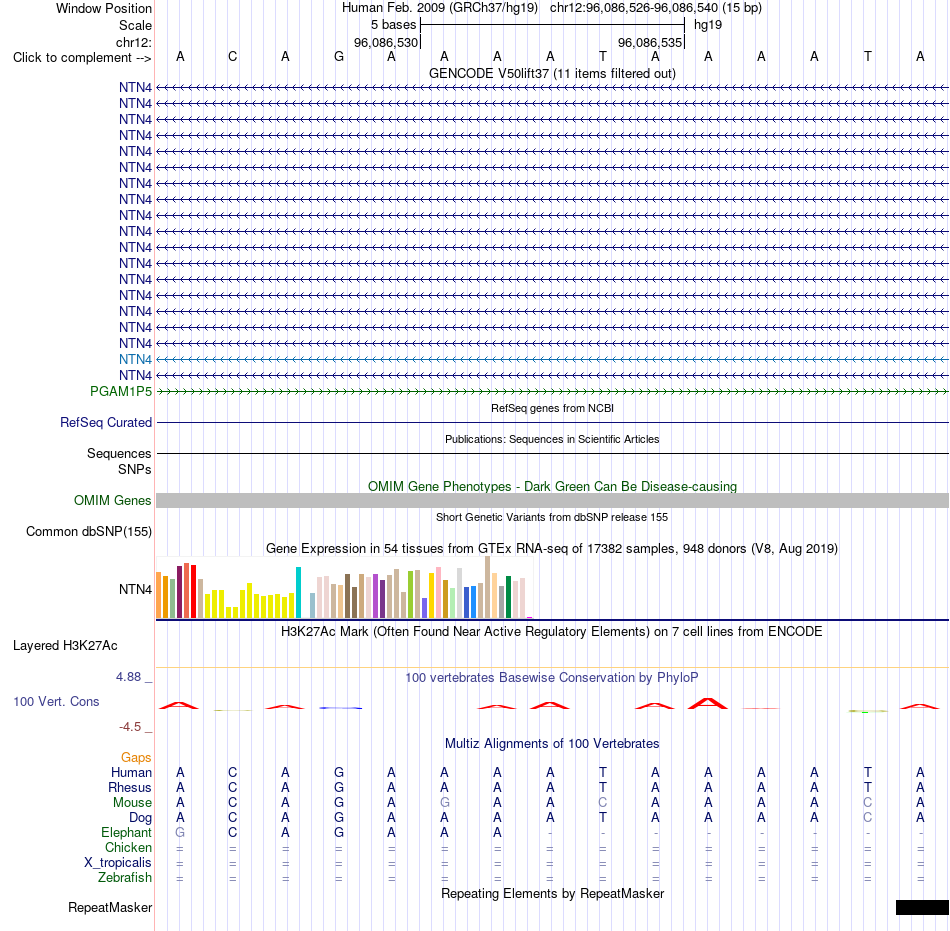The width and height of the screenshot is (950, 931).
Task: Open '100 vertebrates Basewise Conservation by PhyloP' title
Action: pos(552,677)
